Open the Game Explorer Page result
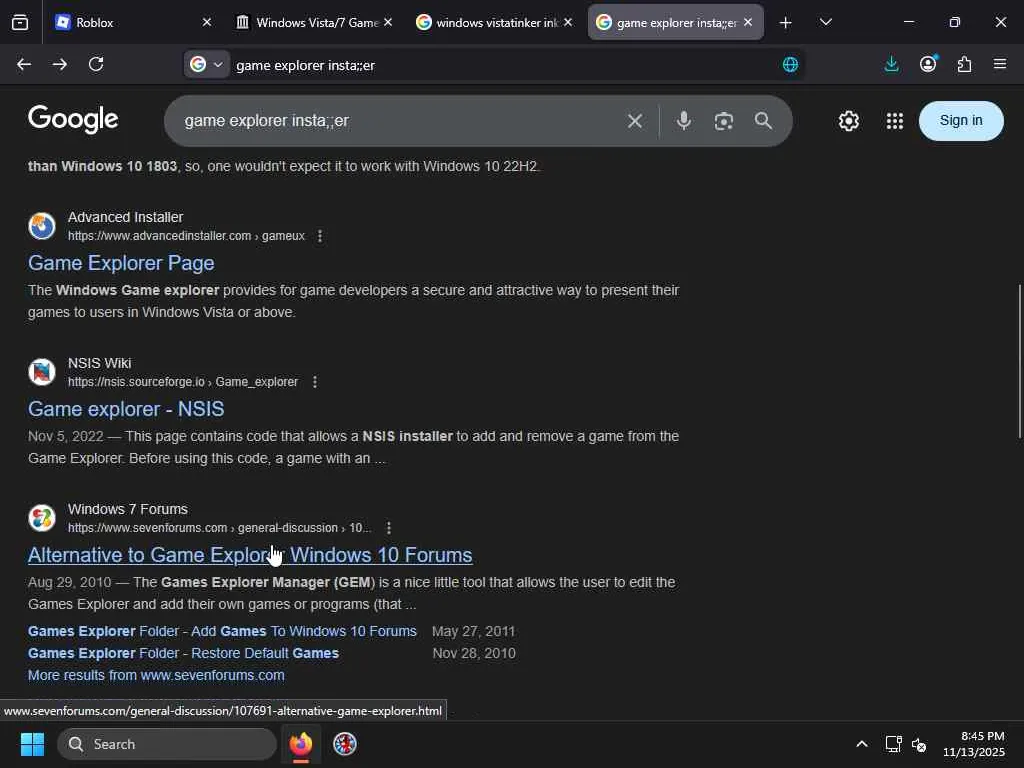This screenshot has height=768, width=1024. (x=121, y=263)
